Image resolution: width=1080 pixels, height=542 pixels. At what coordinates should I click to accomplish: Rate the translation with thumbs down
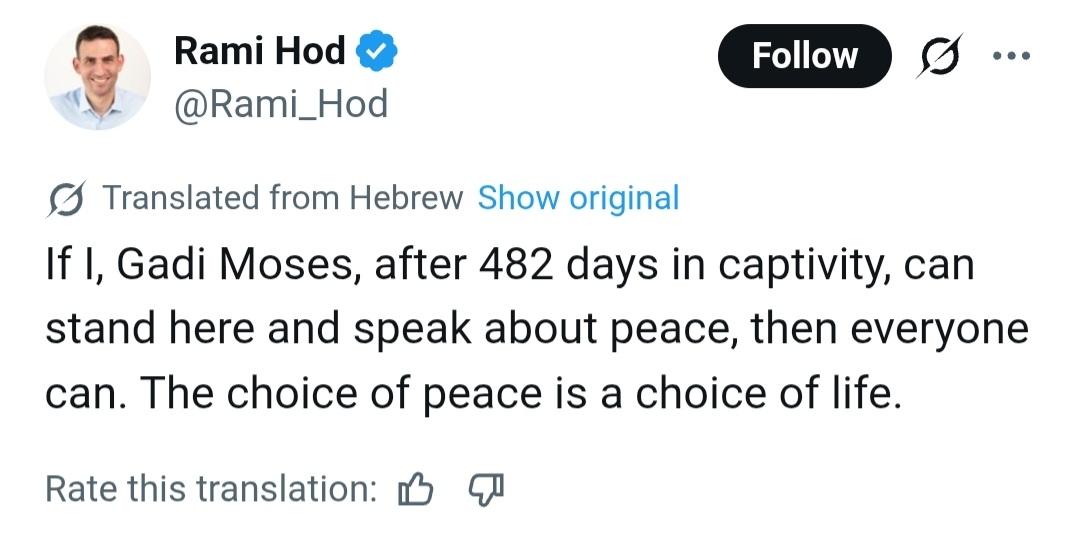pyautogui.click(x=486, y=489)
